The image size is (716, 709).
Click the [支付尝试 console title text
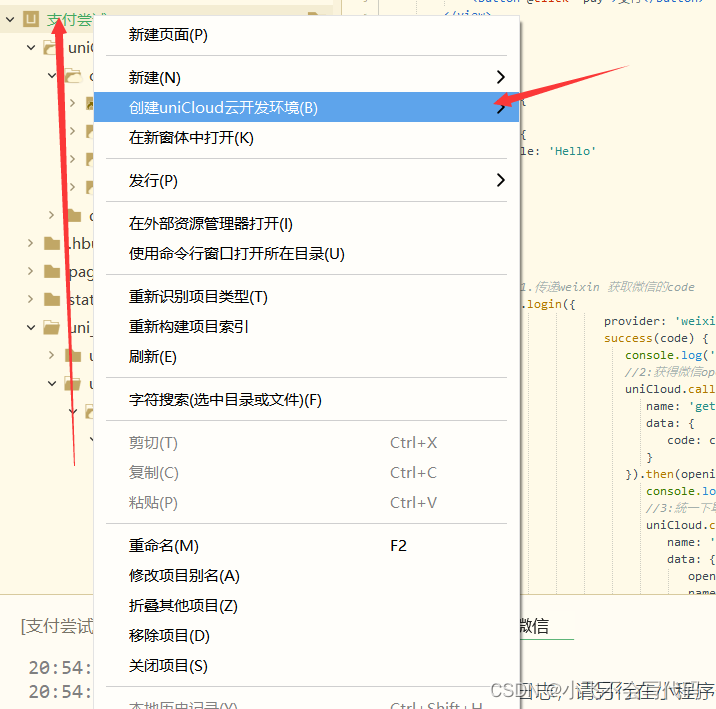pos(57,626)
